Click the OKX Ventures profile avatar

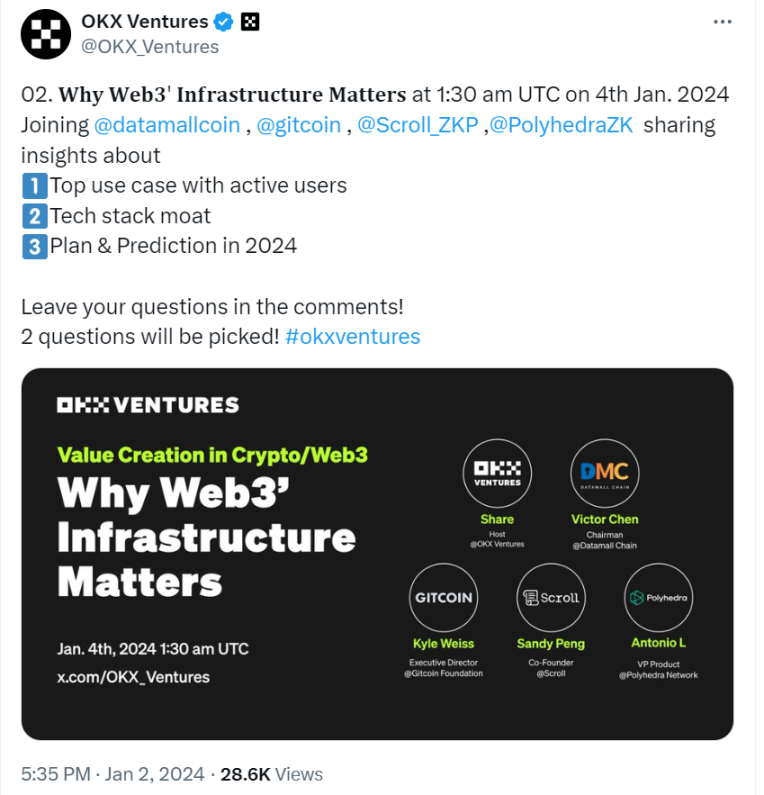click(x=46, y=34)
